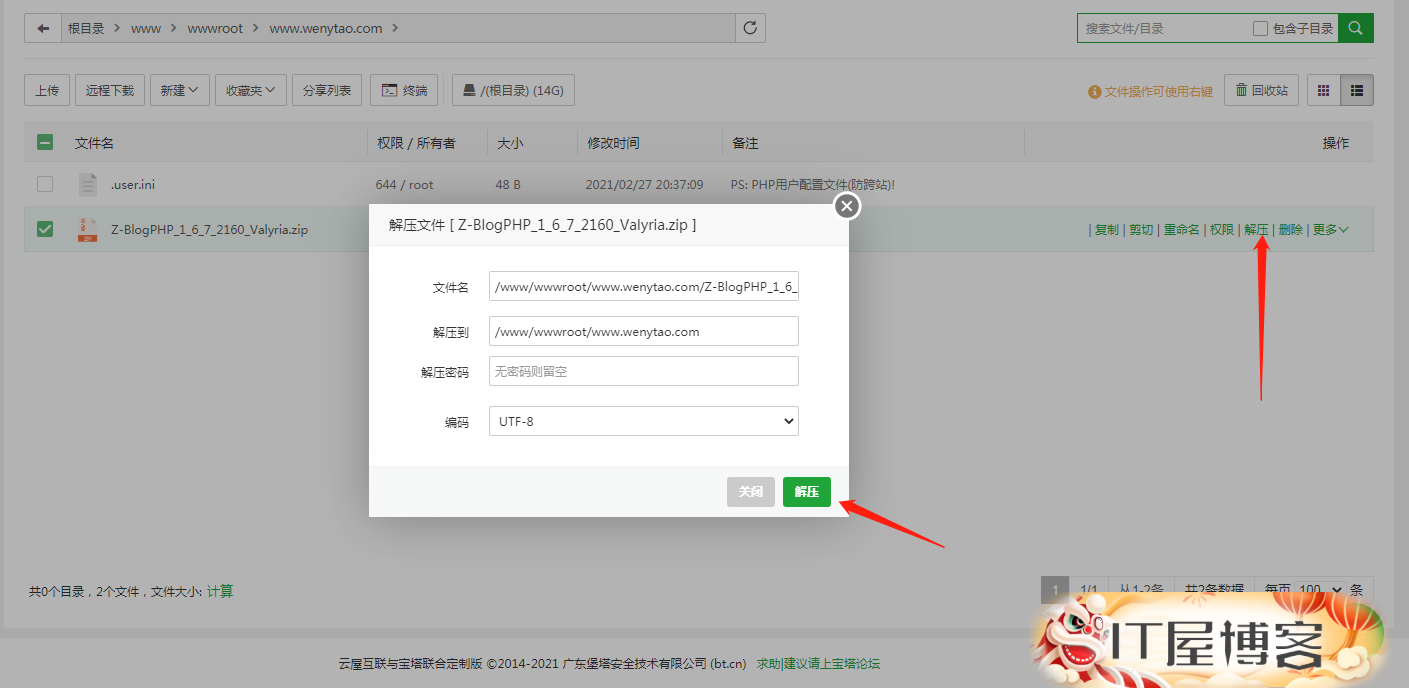Click the Modified Time (修改时间) column header
Screen dimensions: 1409x688
coord(613,143)
